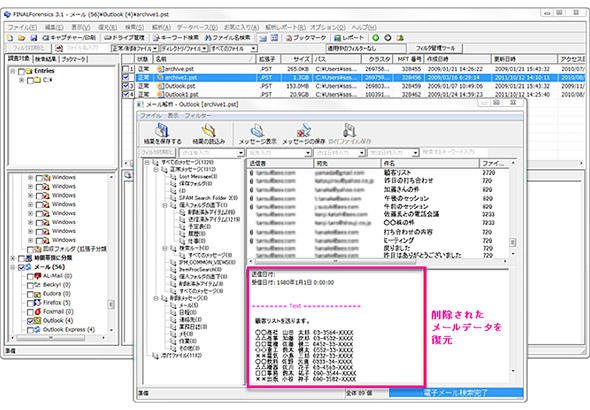Collapse 削除メッセージ node in mail tree
This screenshot has width=590, height=410.
(156, 298)
